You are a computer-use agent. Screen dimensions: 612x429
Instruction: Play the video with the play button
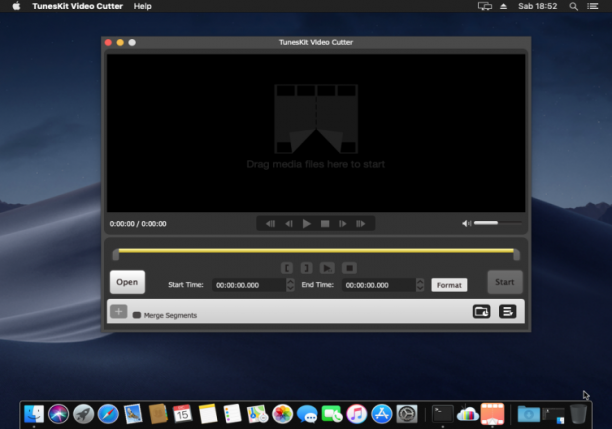[306, 224]
